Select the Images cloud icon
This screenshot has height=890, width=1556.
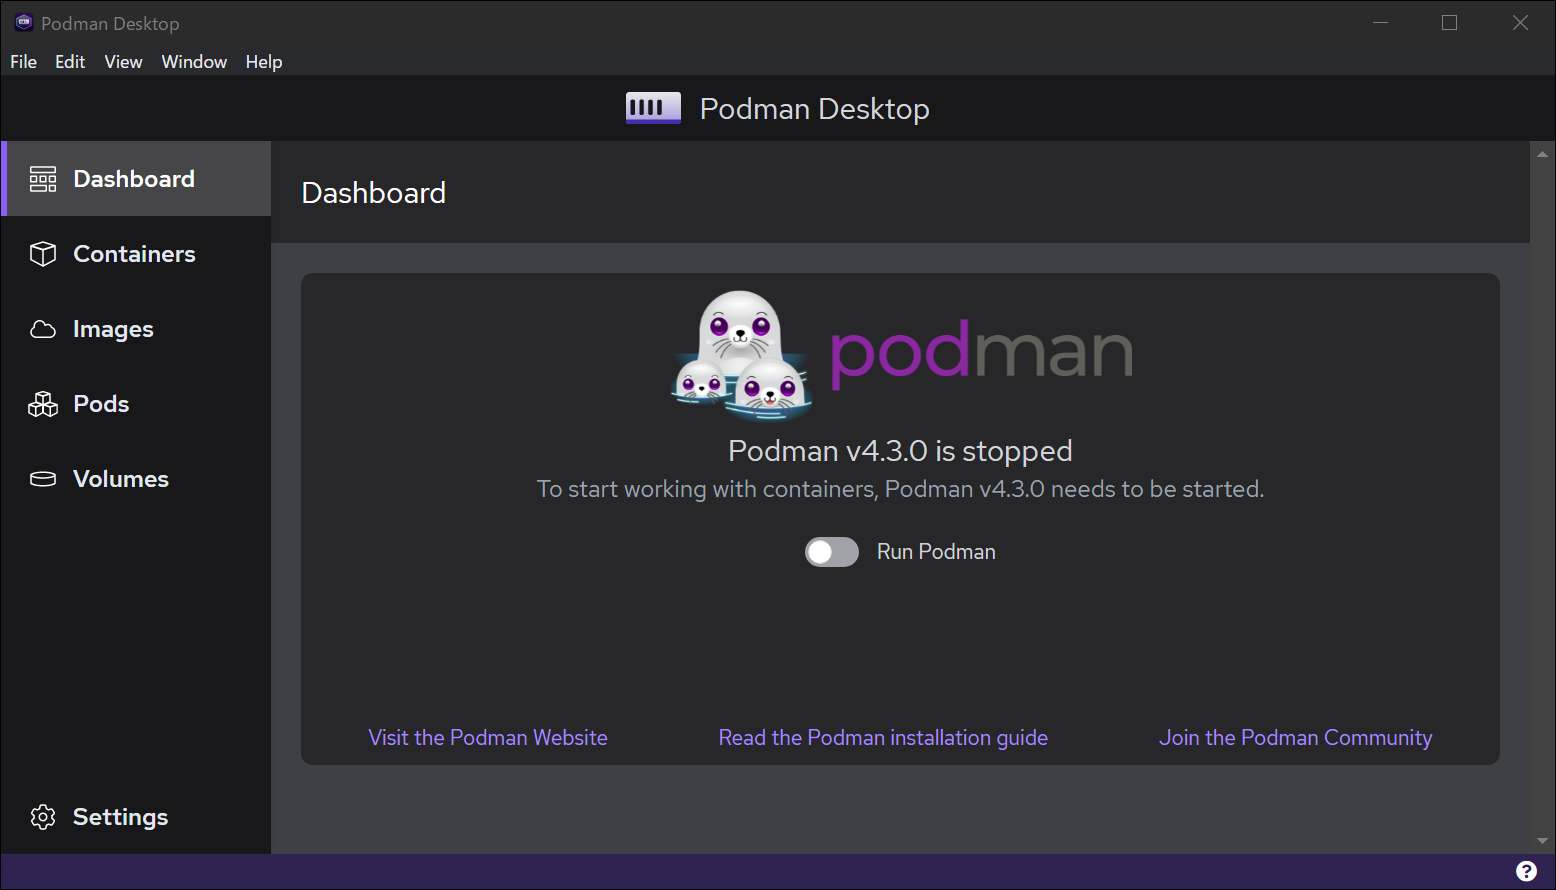click(43, 329)
